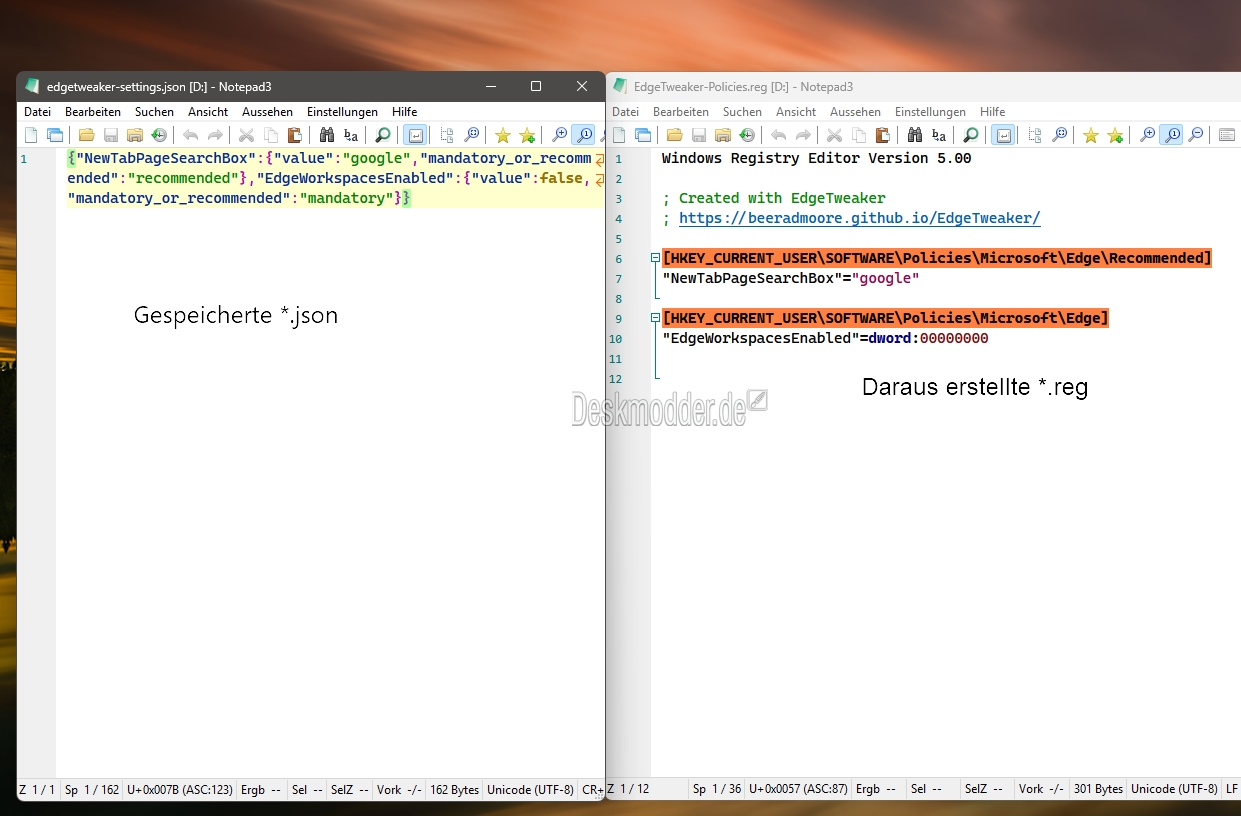Click Open folder icon in reg window toolbar
This screenshot has width=1241, height=816.
[675, 135]
